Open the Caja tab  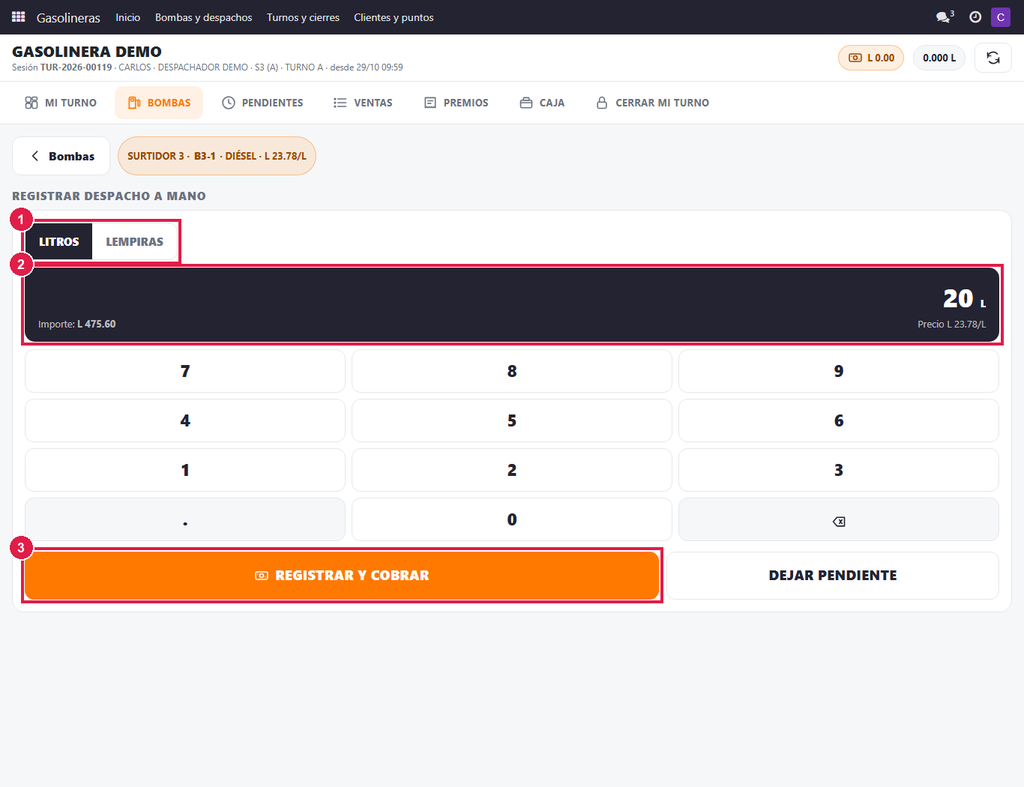pos(542,103)
